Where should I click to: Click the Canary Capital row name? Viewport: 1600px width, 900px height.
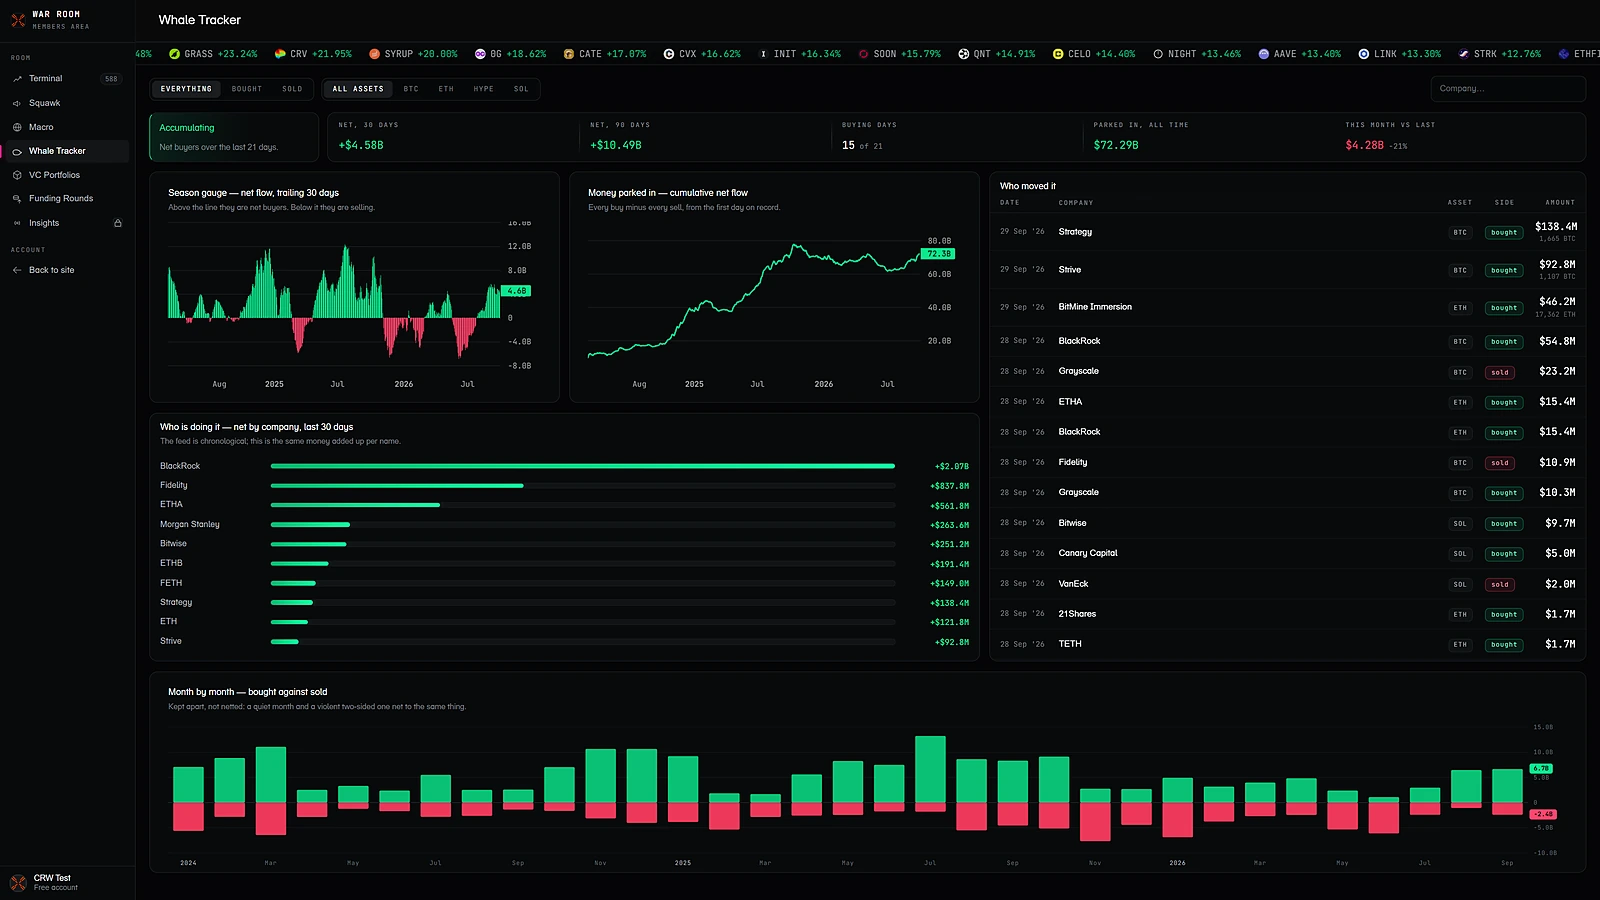tap(1088, 553)
